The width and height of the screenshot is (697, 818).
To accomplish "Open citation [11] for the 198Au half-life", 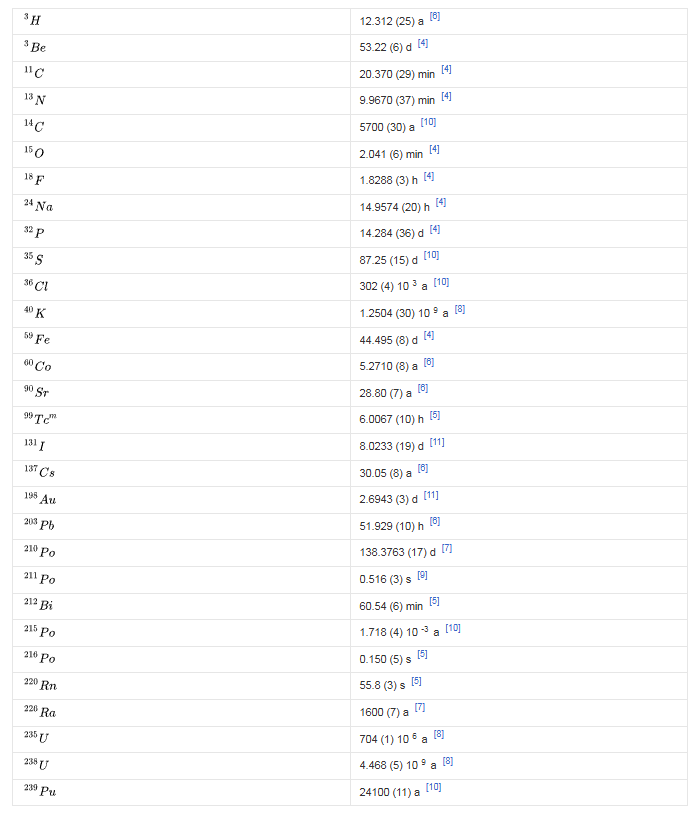I will click(x=431, y=494).
